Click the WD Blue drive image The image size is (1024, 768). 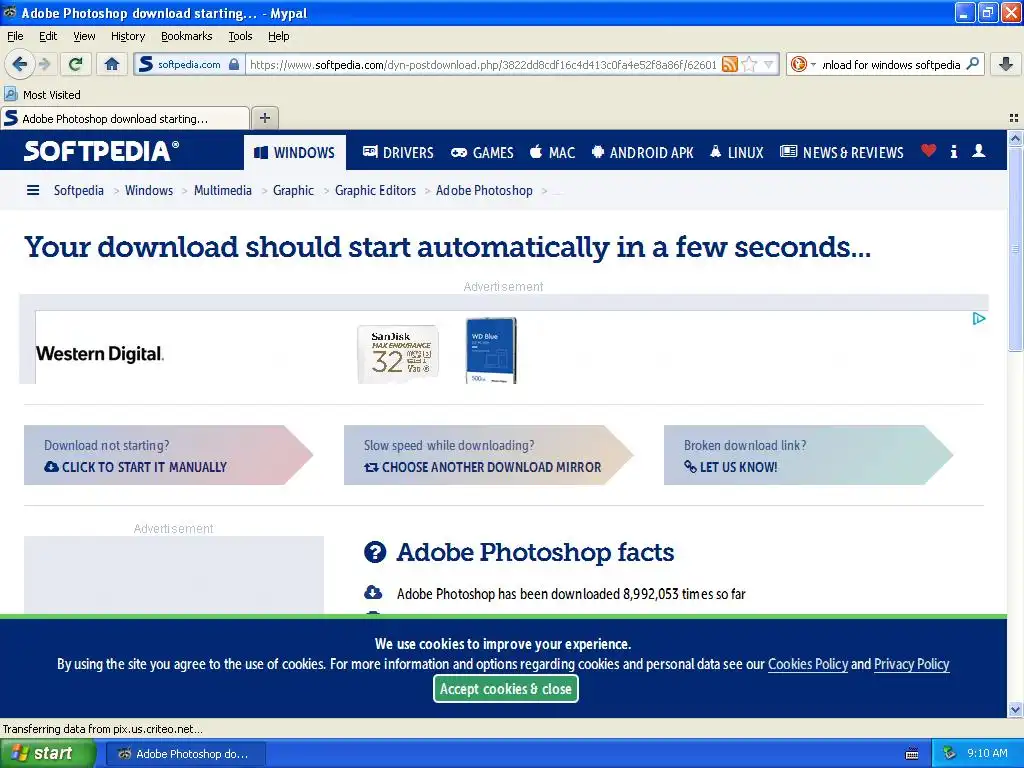click(491, 350)
